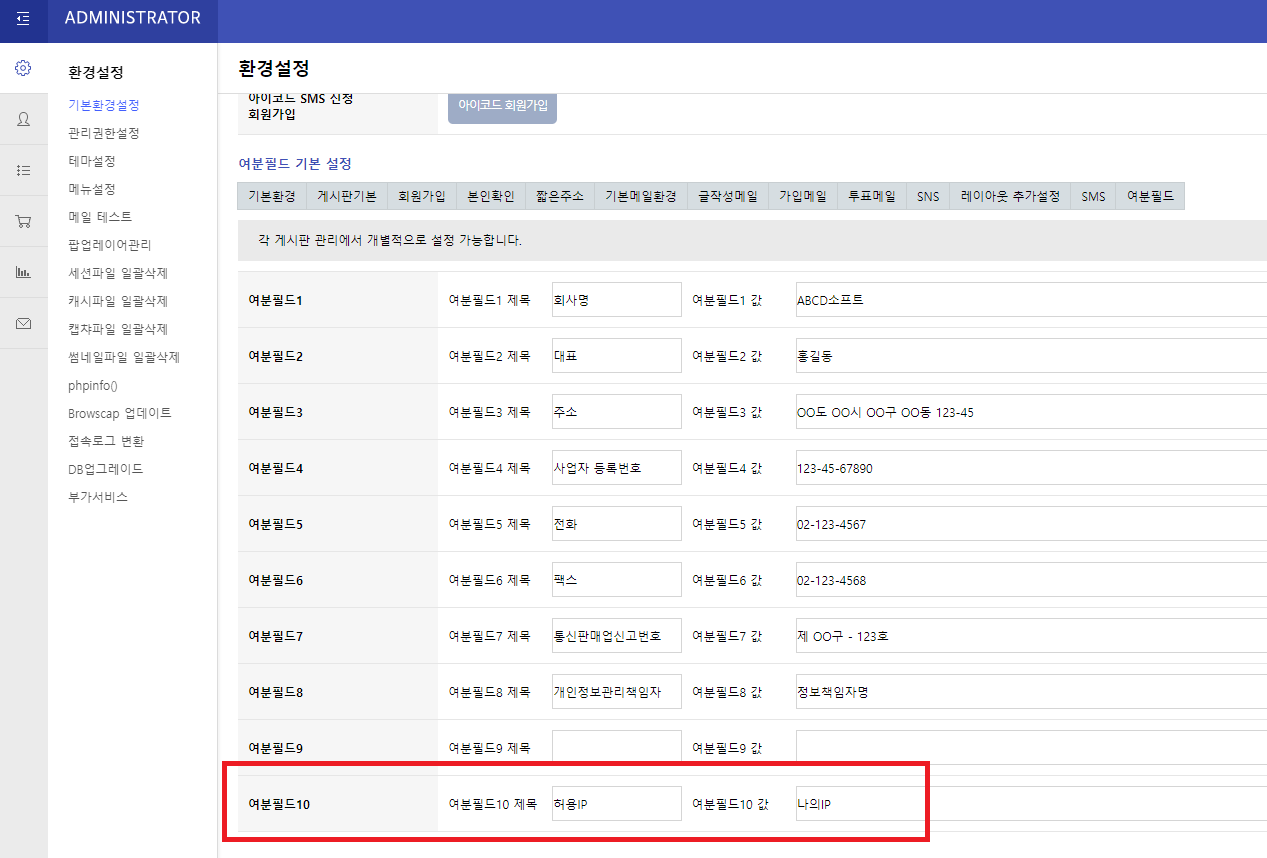Open the member management user icon
1267x858 pixels.
pos(23,119)
